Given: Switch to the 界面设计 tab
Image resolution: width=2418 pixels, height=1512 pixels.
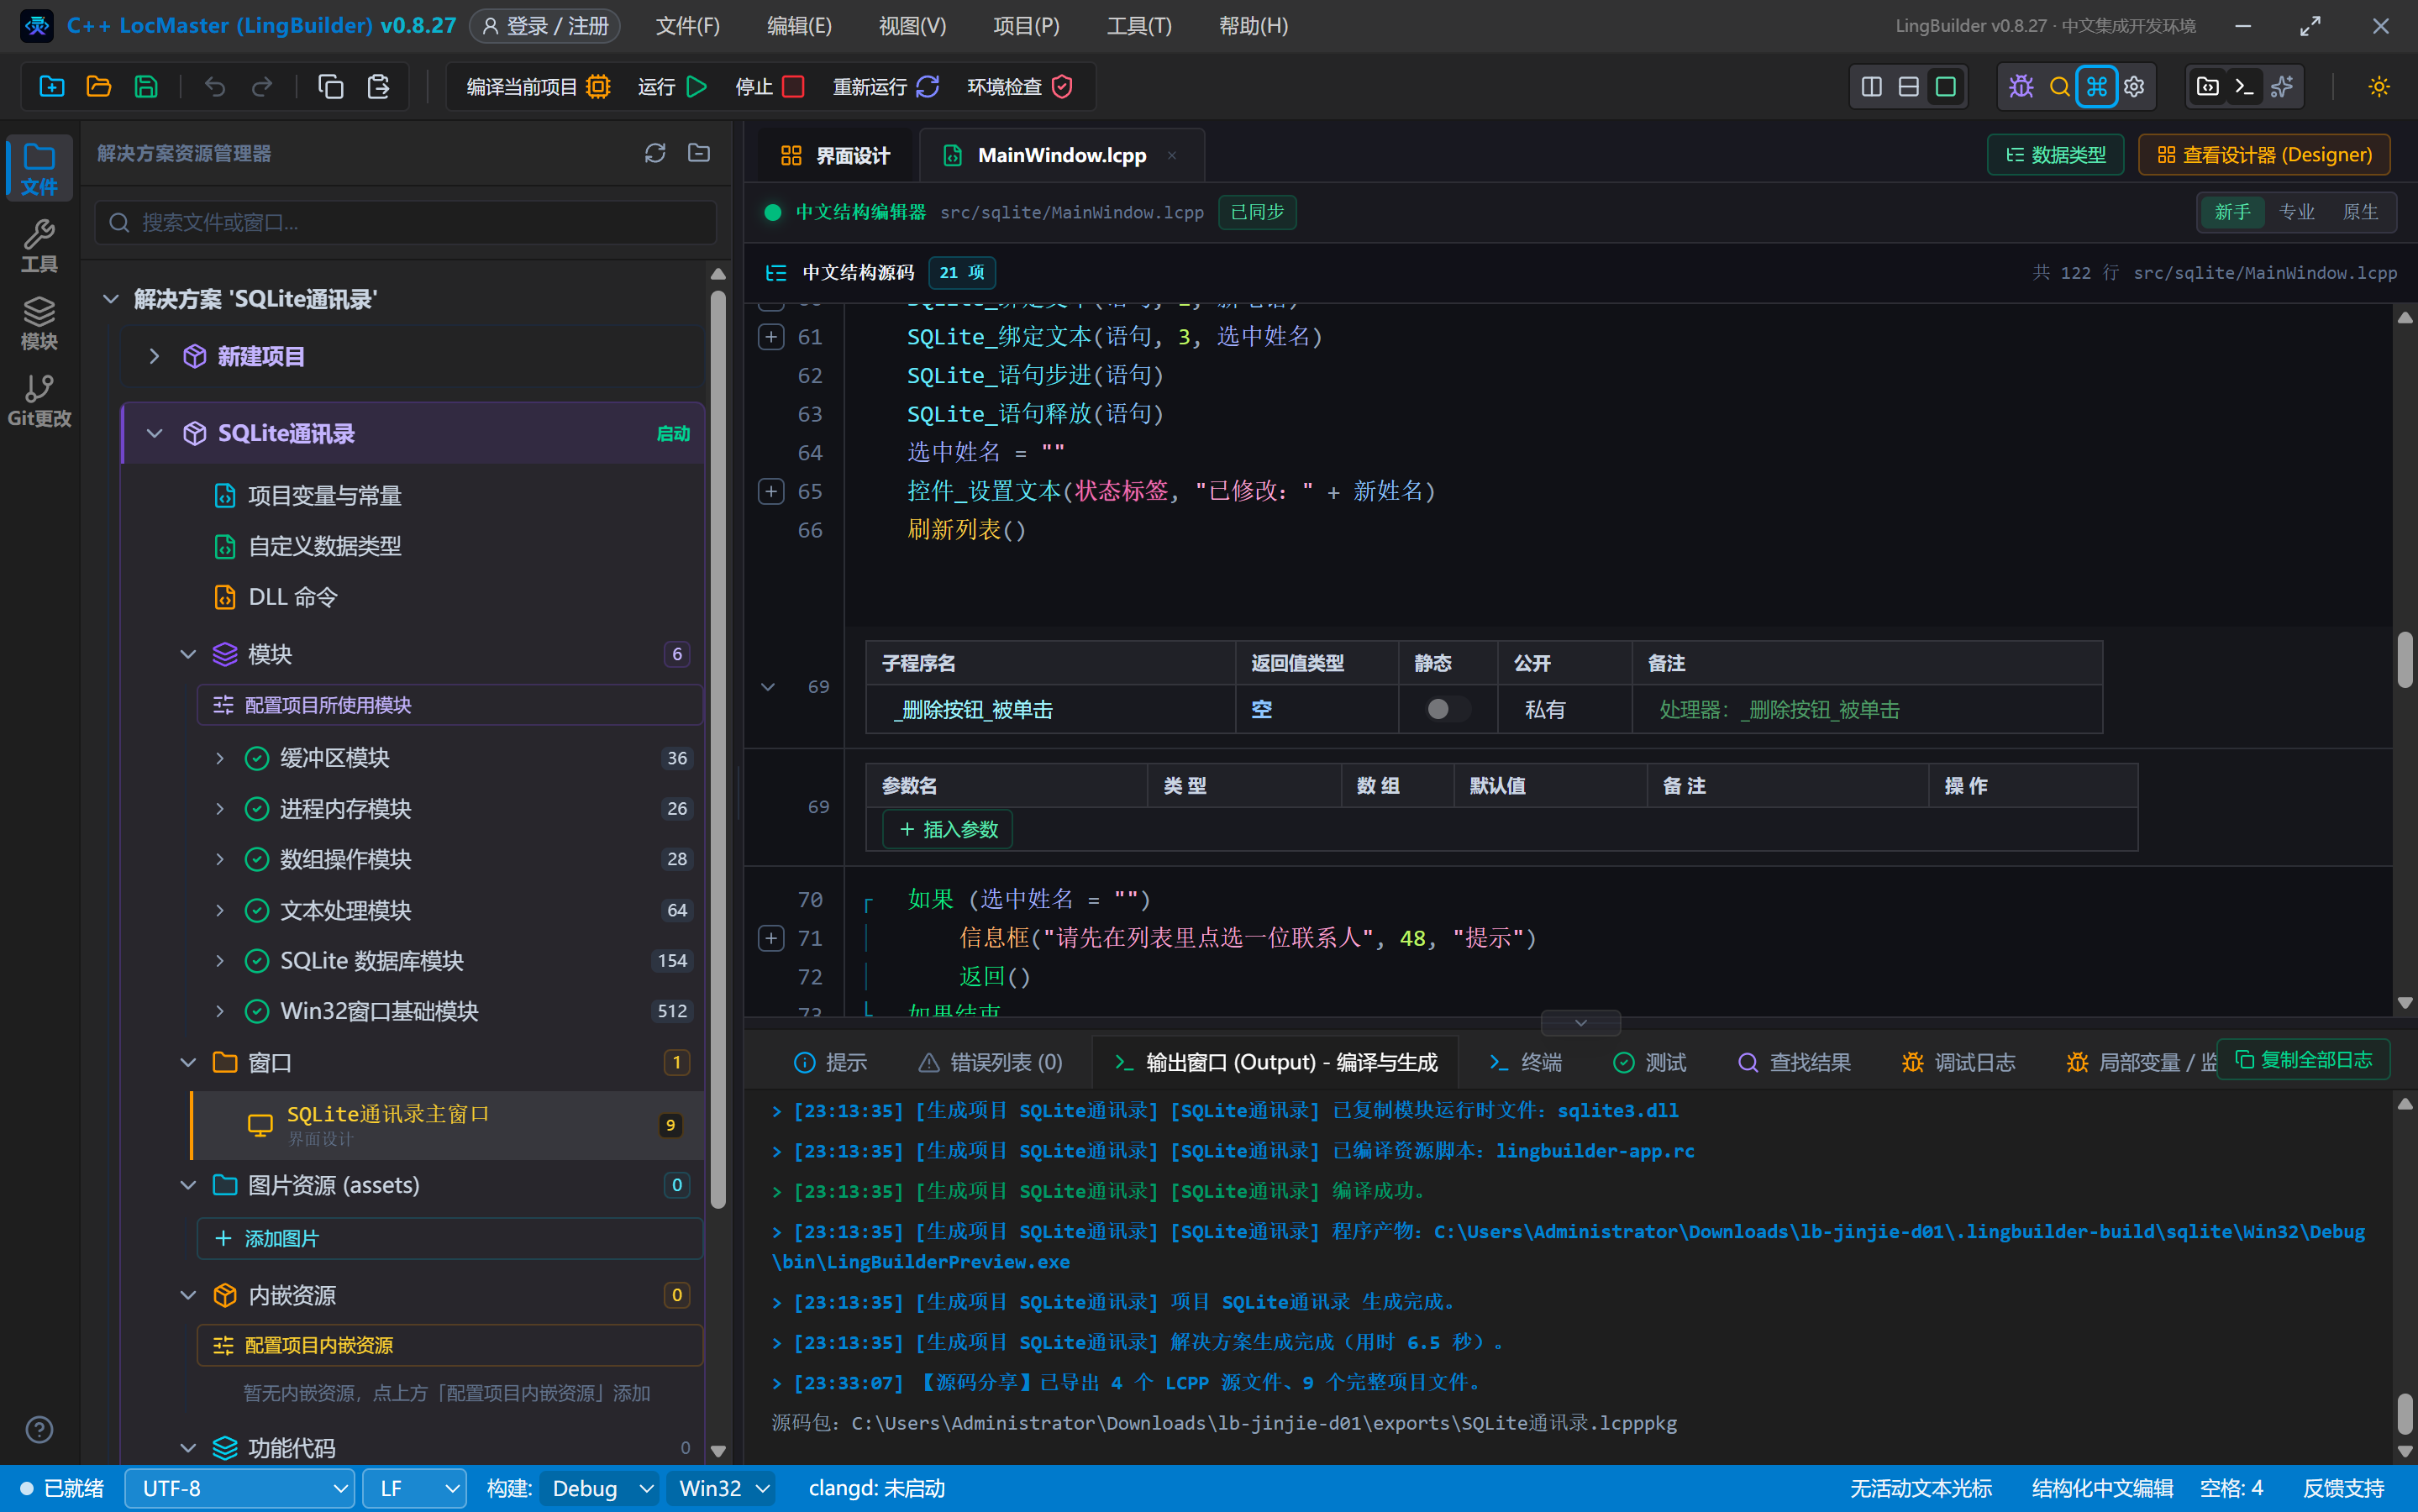Looking at the screenshot, I should coord(835,155).
